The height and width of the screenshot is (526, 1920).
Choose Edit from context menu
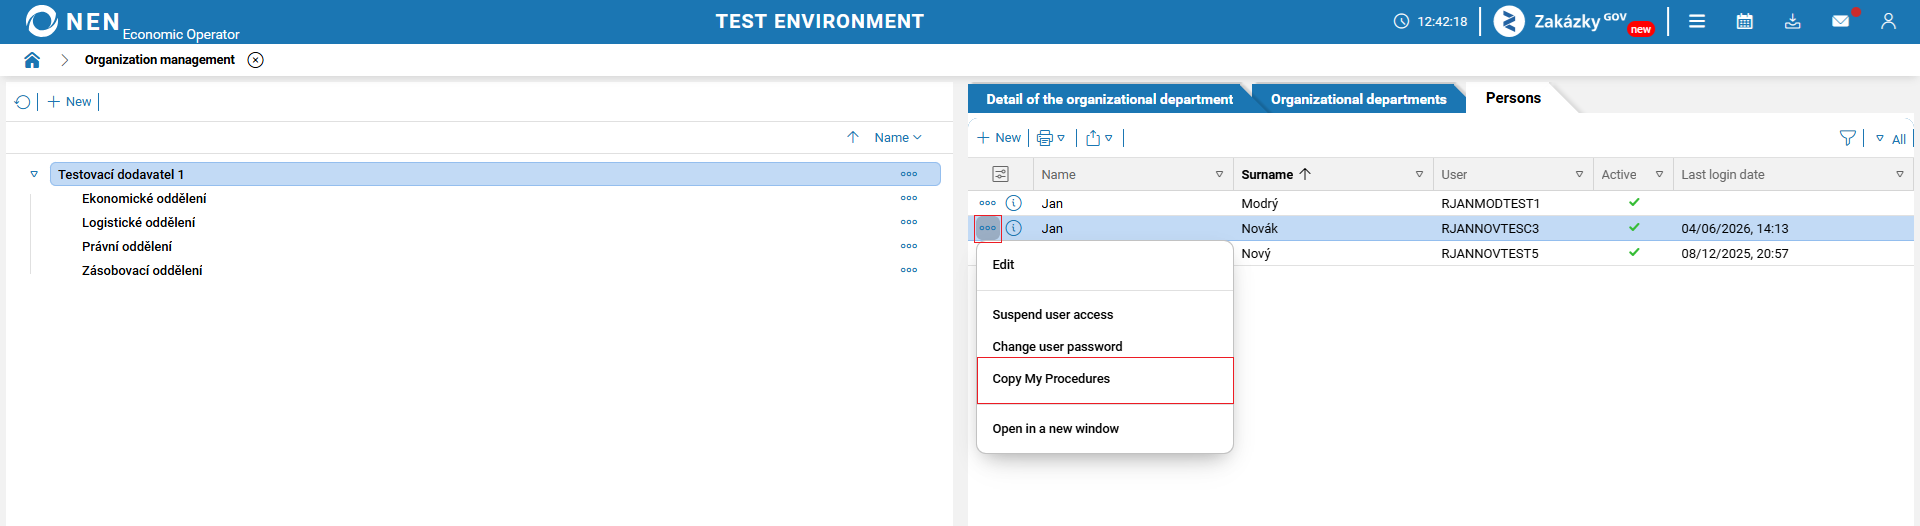point(1105,265)
